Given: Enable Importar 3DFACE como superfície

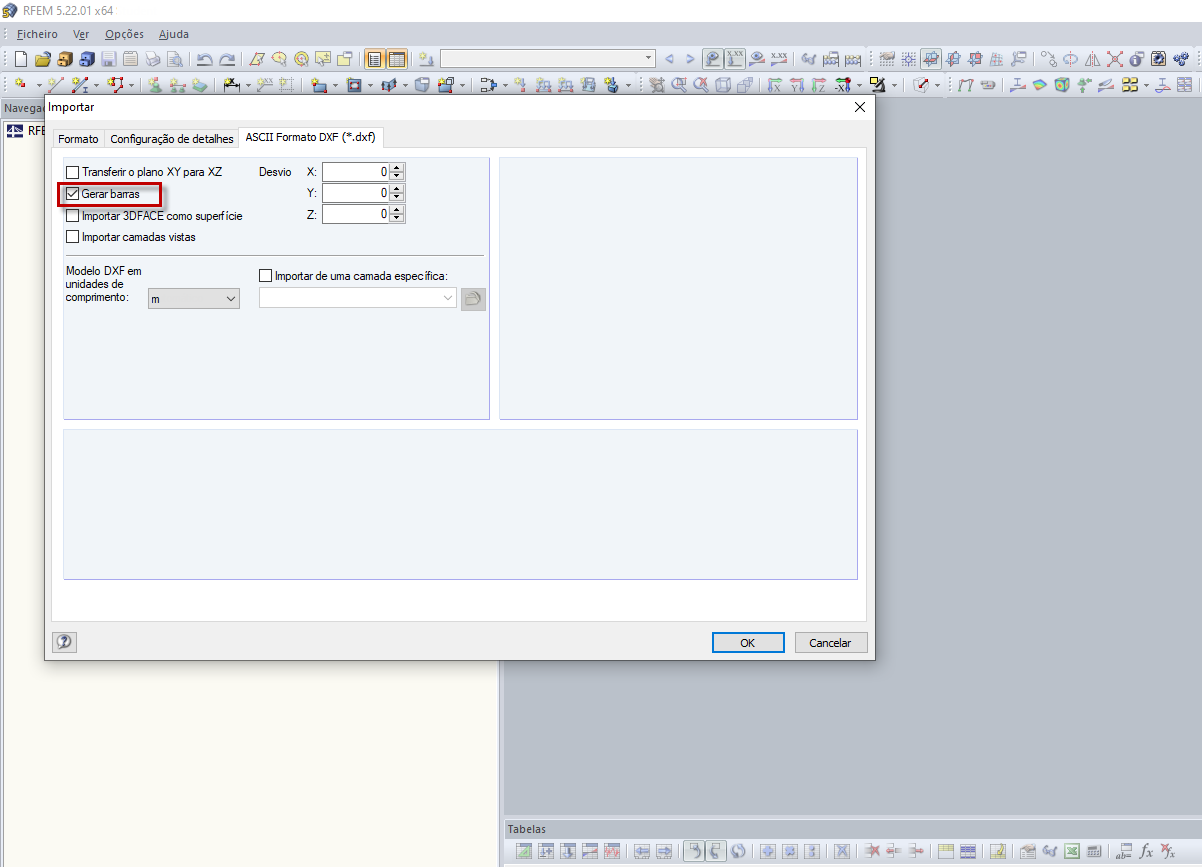Looking at the screenshot, I should [72, 215].
